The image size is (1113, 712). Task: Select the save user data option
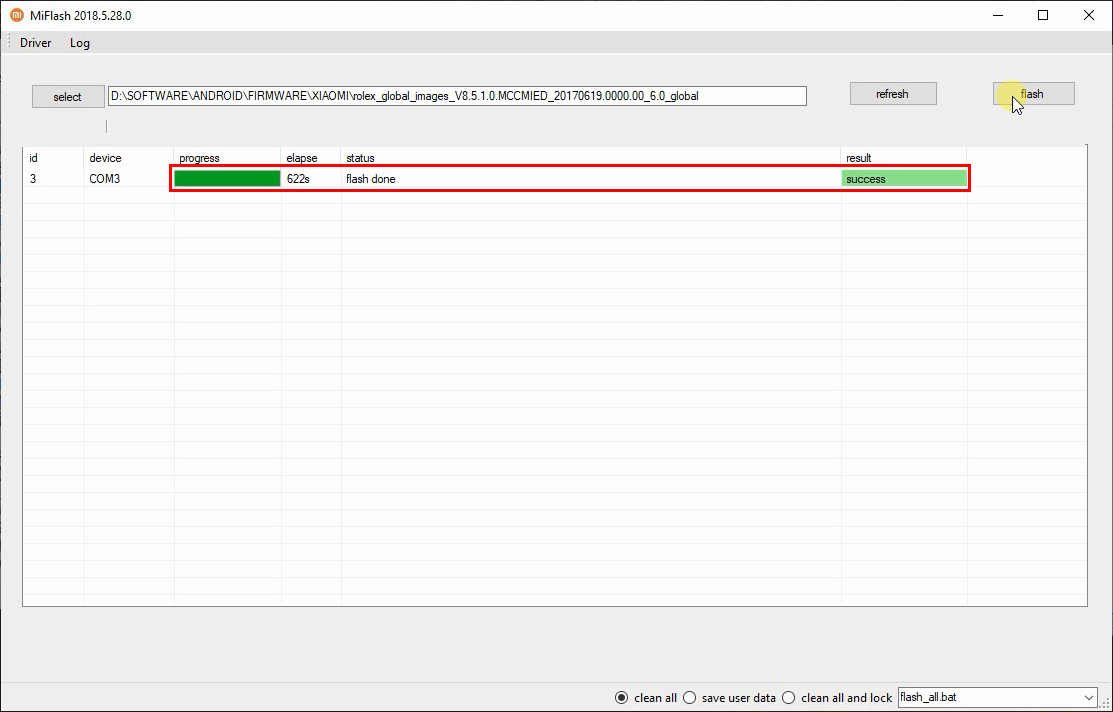[x=689, y=698]
